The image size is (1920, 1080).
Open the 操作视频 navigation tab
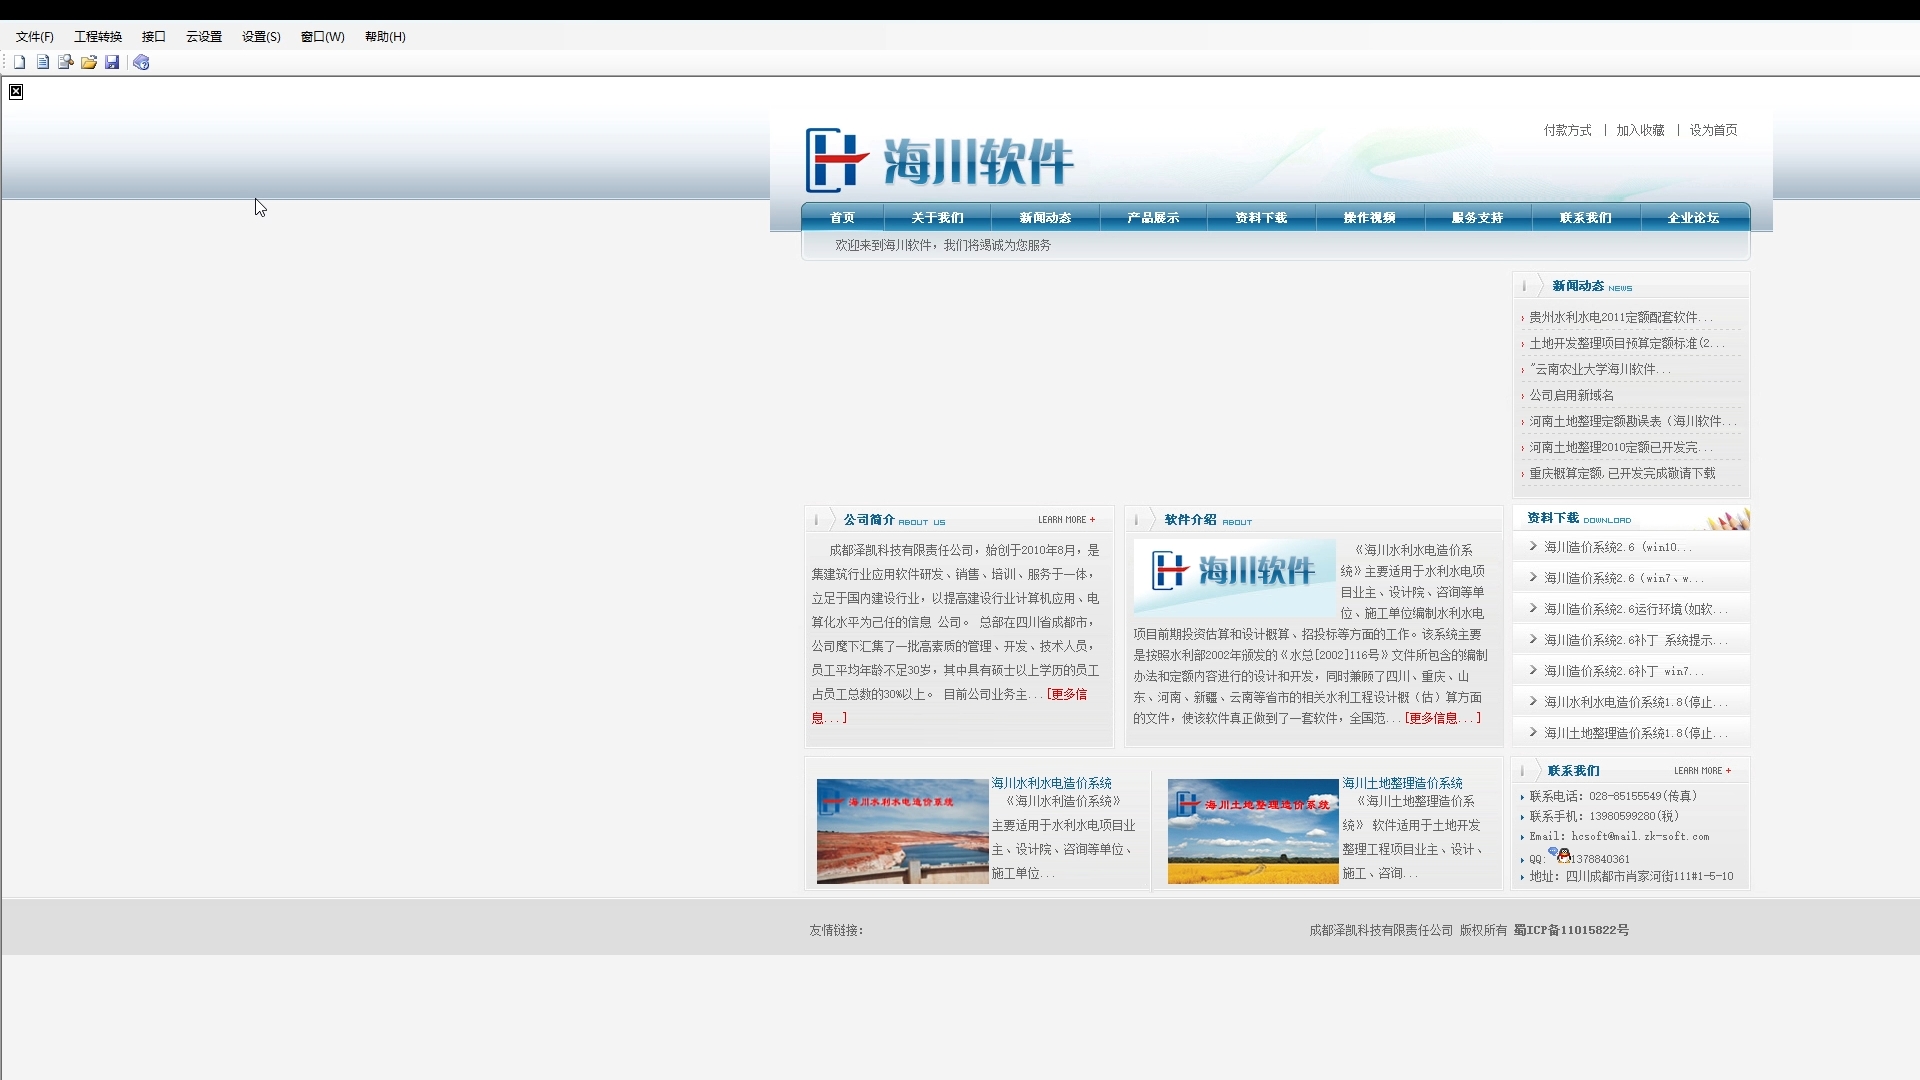point(1369,217)
